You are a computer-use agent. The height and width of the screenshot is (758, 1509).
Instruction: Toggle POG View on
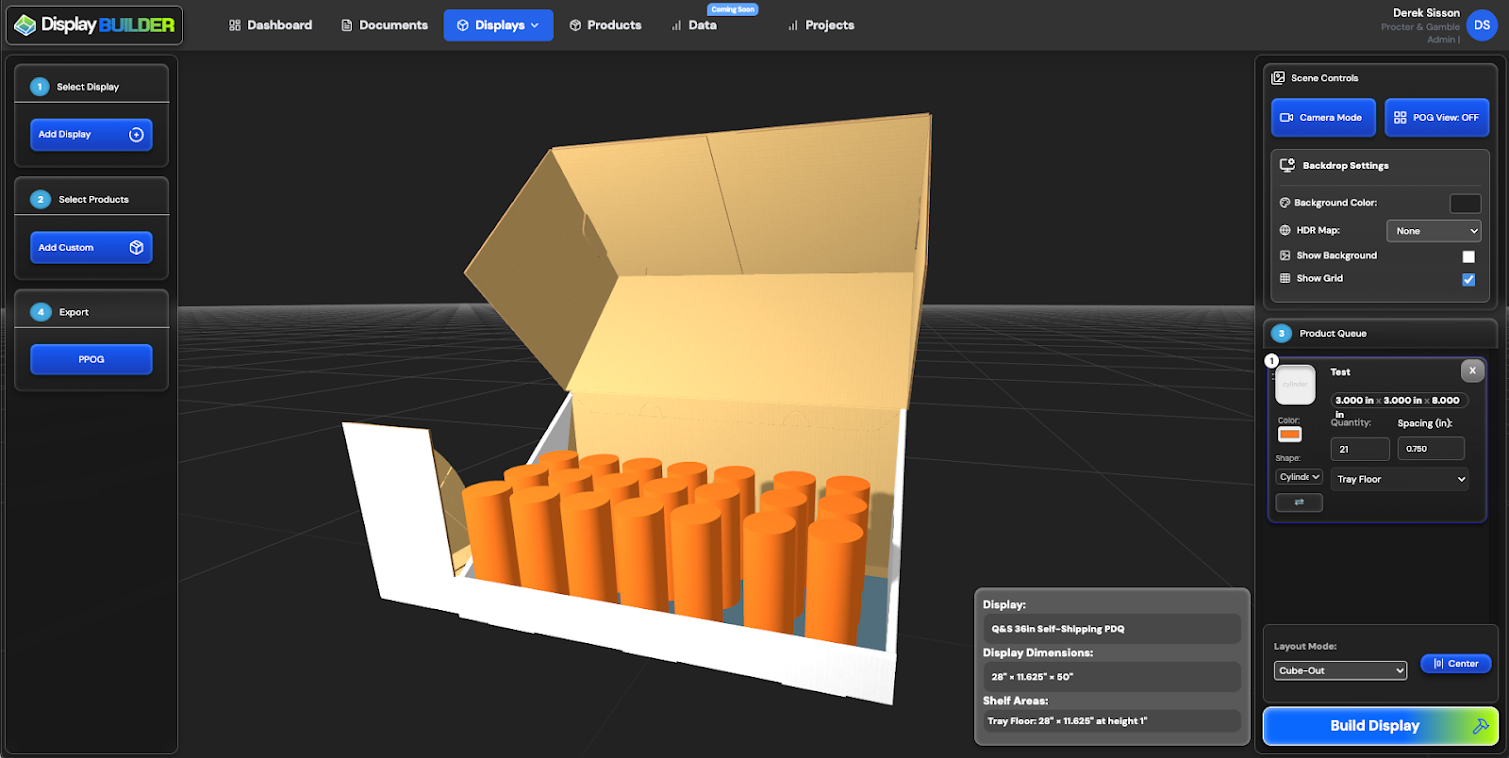[1436, 118]
